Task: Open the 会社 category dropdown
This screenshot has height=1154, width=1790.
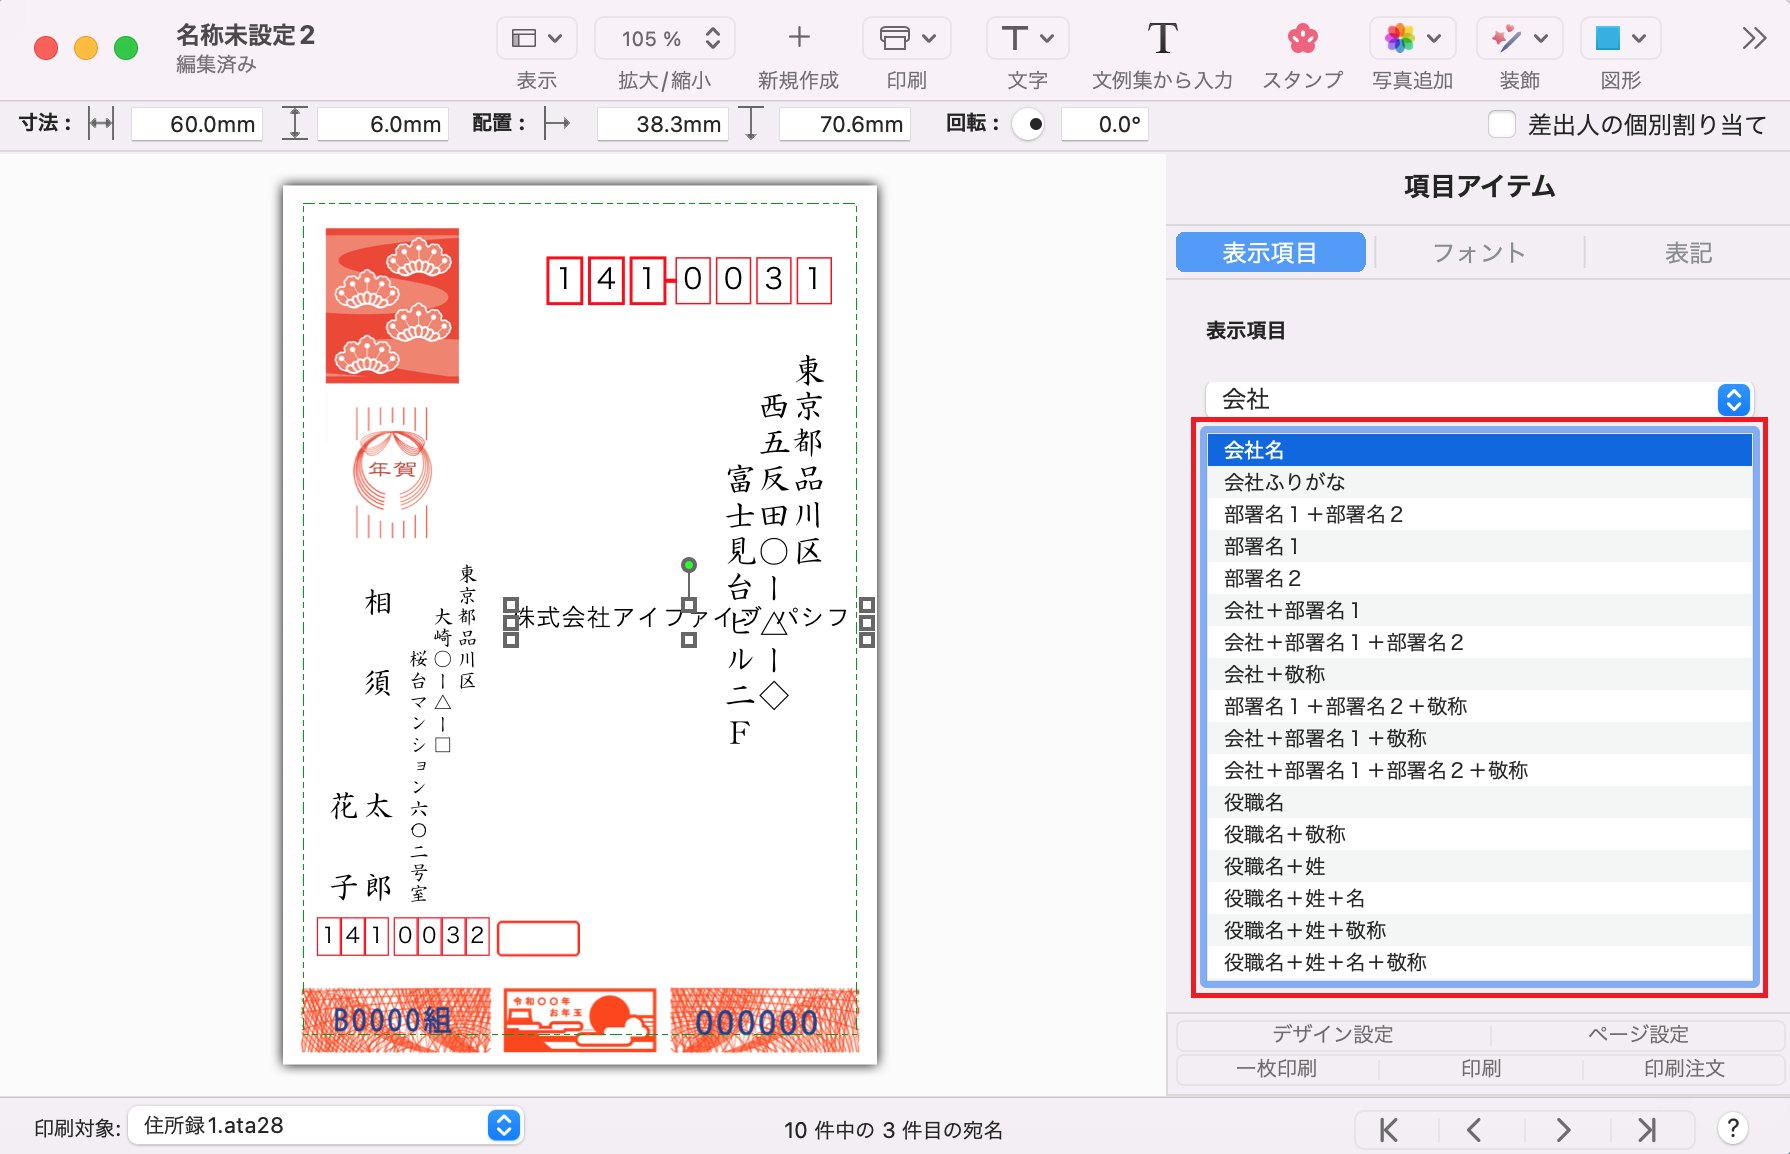Action: pos(1479,399)
